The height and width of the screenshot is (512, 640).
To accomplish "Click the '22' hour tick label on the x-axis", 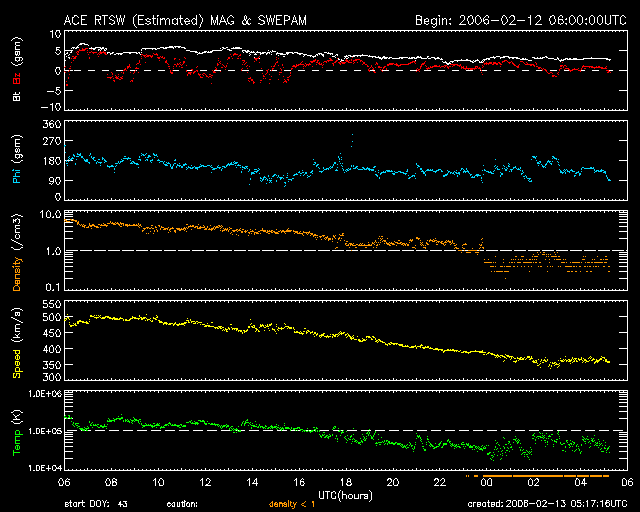I will coord(440,482).
